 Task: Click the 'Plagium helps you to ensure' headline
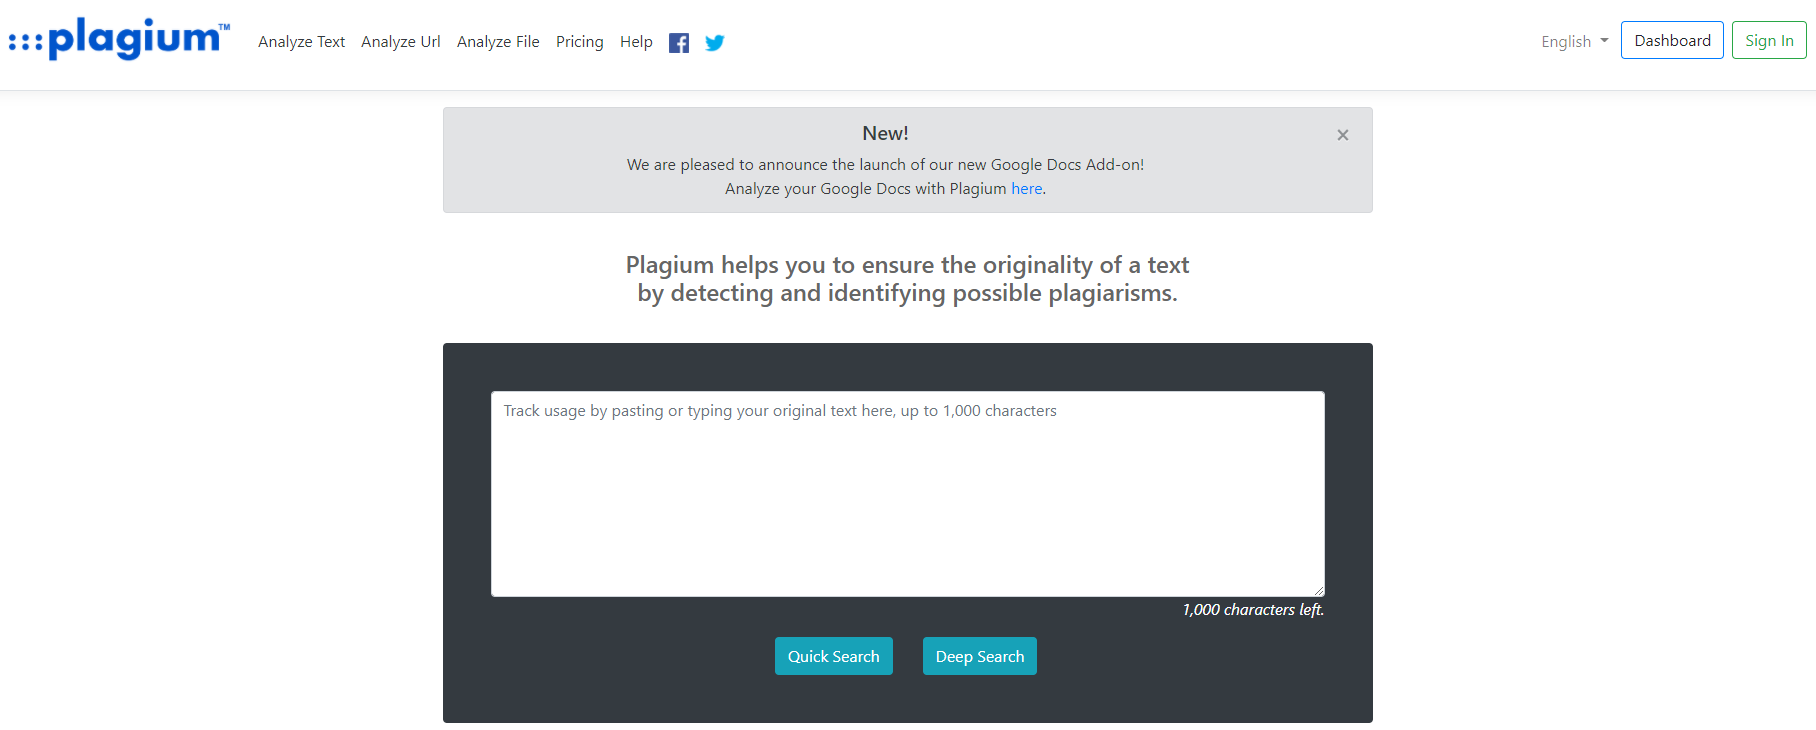(x=907, y=279)
